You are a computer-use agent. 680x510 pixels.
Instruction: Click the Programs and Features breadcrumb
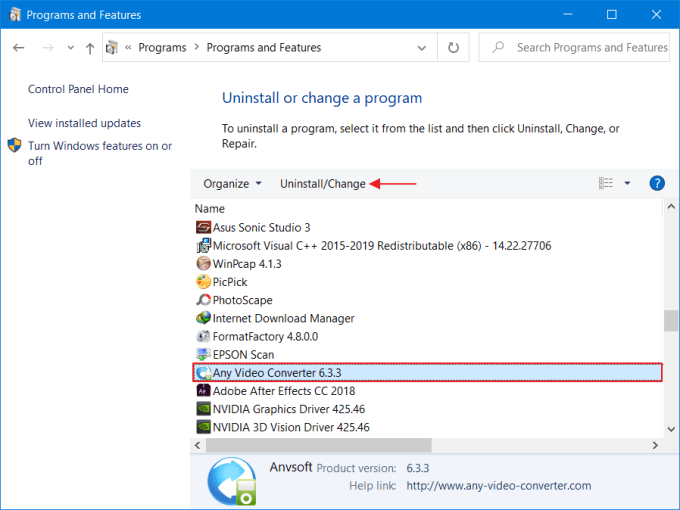[264, 47]
